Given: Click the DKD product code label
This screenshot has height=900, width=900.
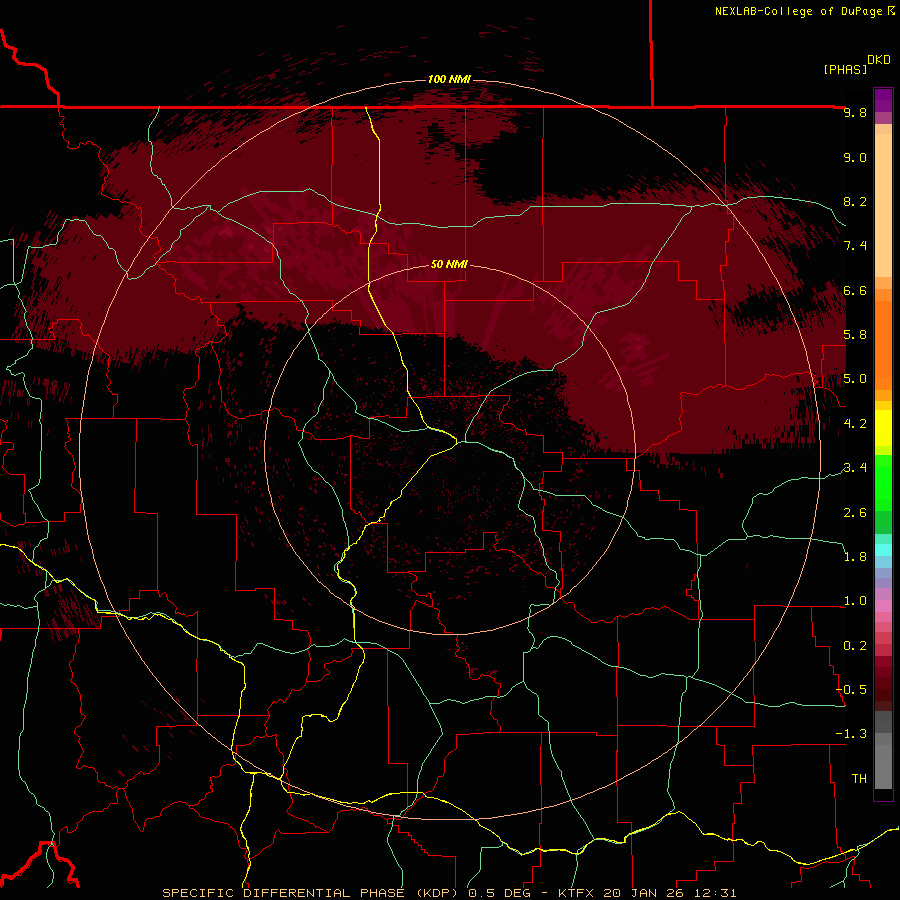Looking at the screenshot, I should coord(879,60).
